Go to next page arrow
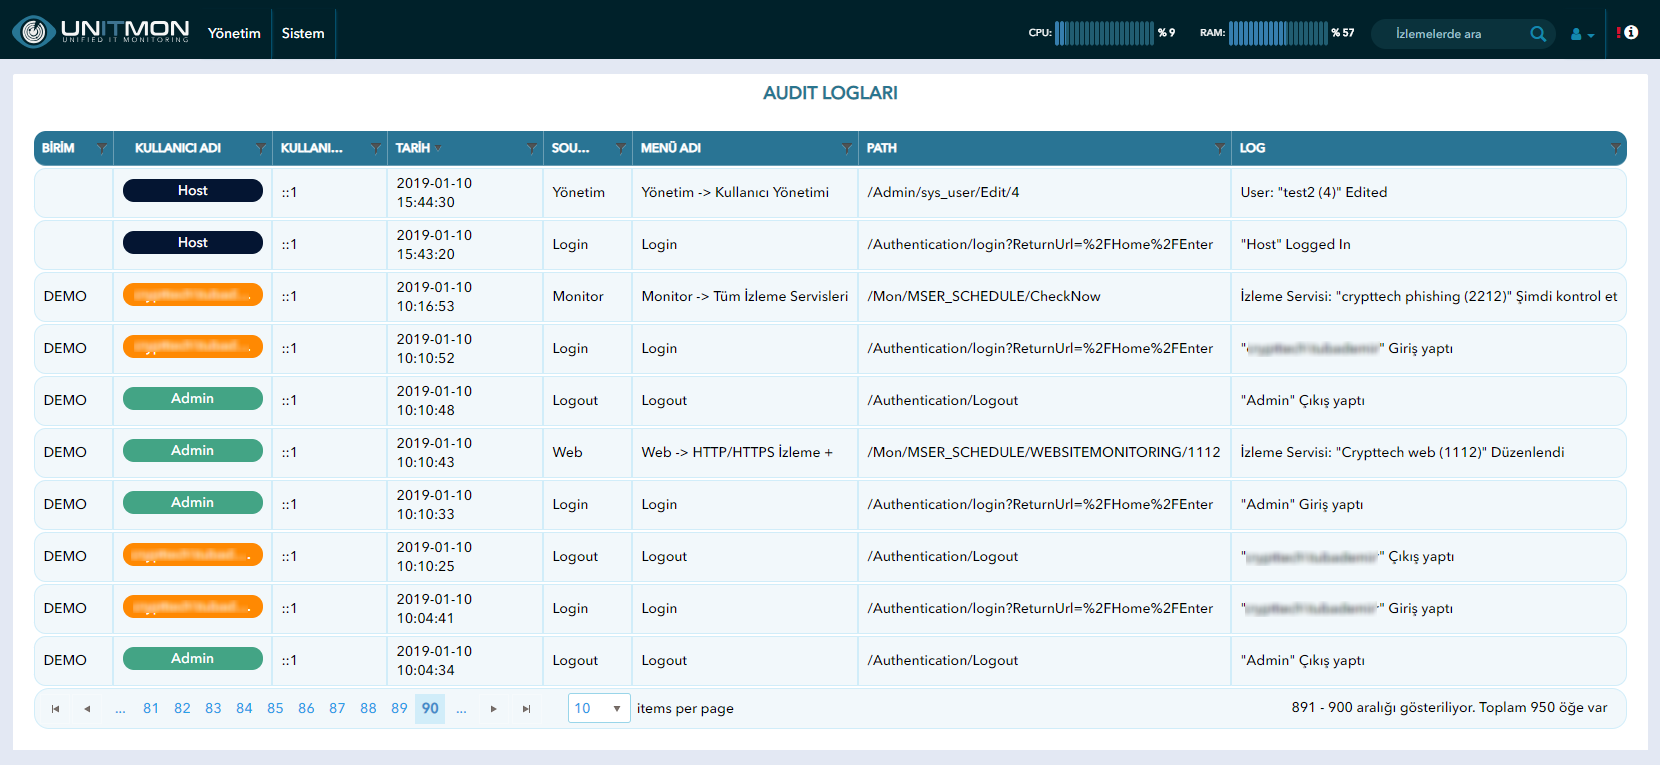Image resolution: width=1660 pixels, height=765 pixels. coord(494,709)
